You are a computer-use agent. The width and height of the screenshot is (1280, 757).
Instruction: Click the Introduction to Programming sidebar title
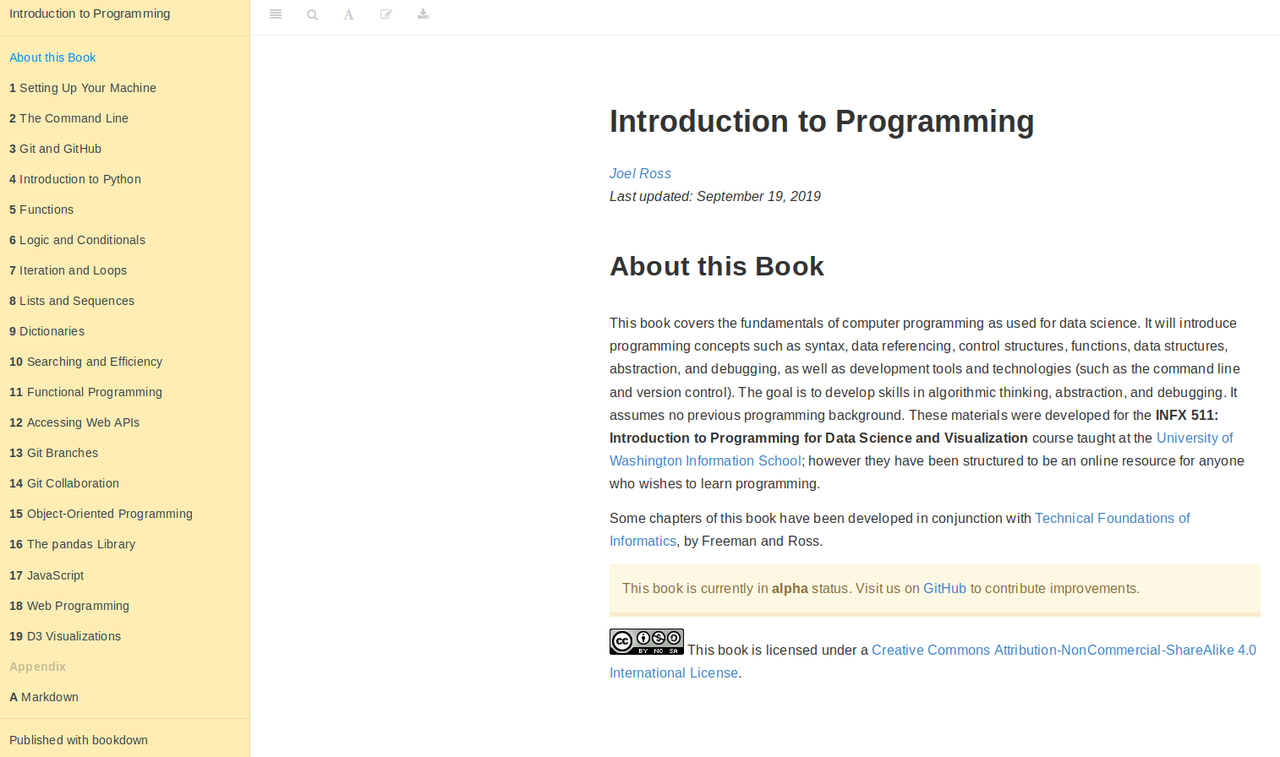click(x=90, y=14)
